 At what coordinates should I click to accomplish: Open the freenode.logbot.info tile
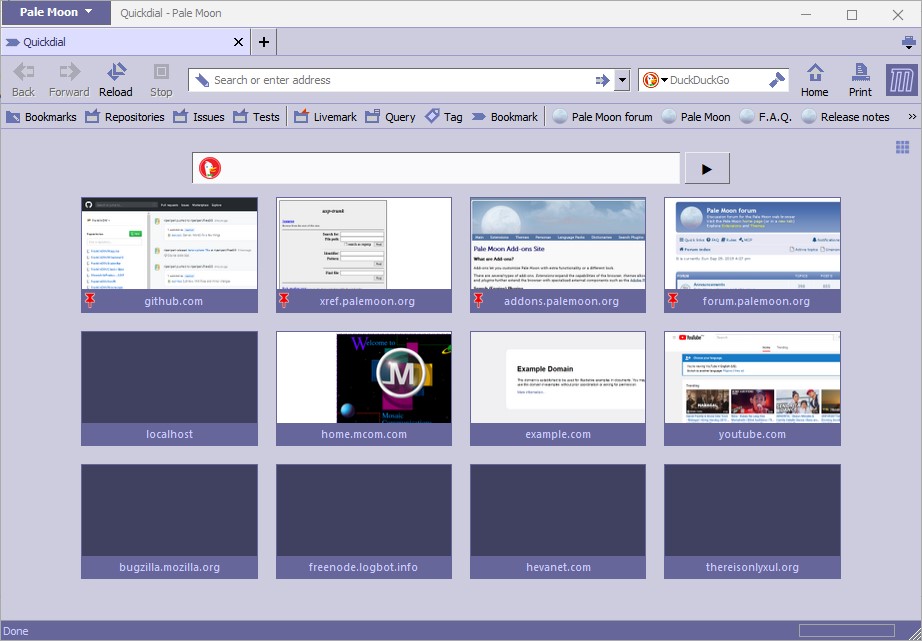[364, 522]
